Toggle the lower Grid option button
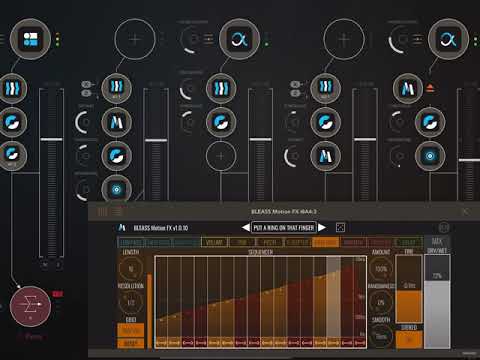This screenshot has height=360, width=480. (x=131, y=343)
